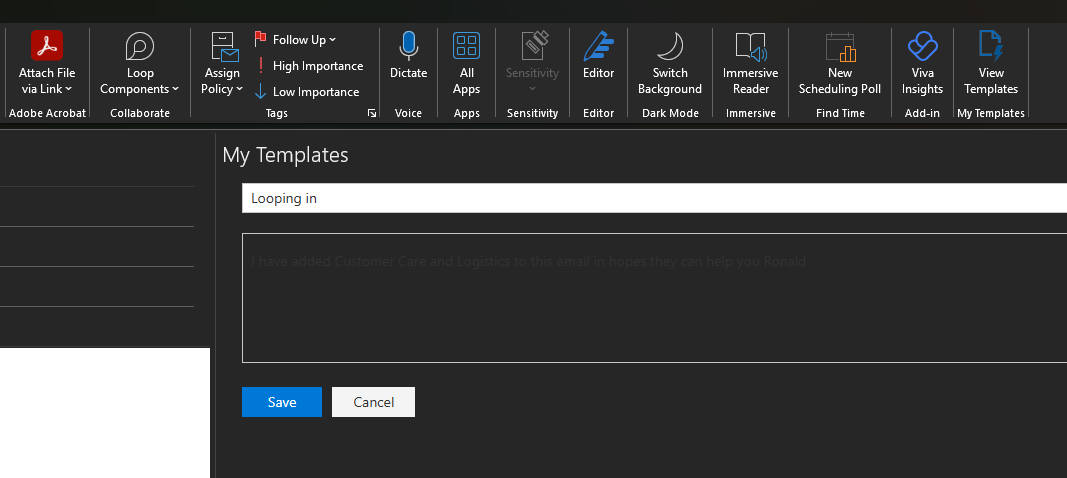Viewport: 1067px width, 478px height.
Task: Launch Immersive Reader
Action: [x=751, y=63]
